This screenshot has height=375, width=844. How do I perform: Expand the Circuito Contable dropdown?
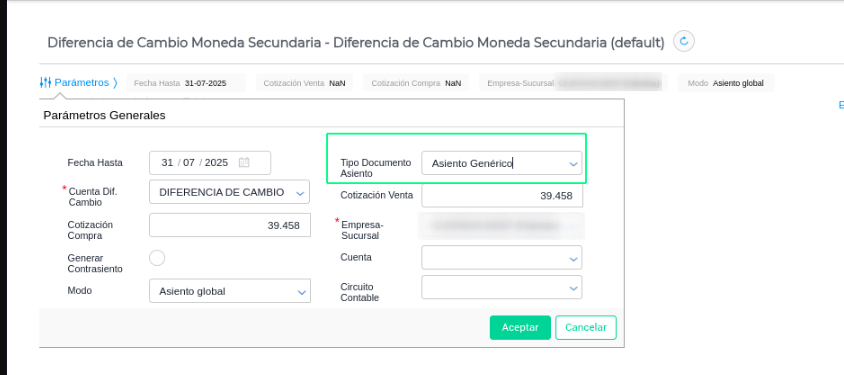point(573,289)
